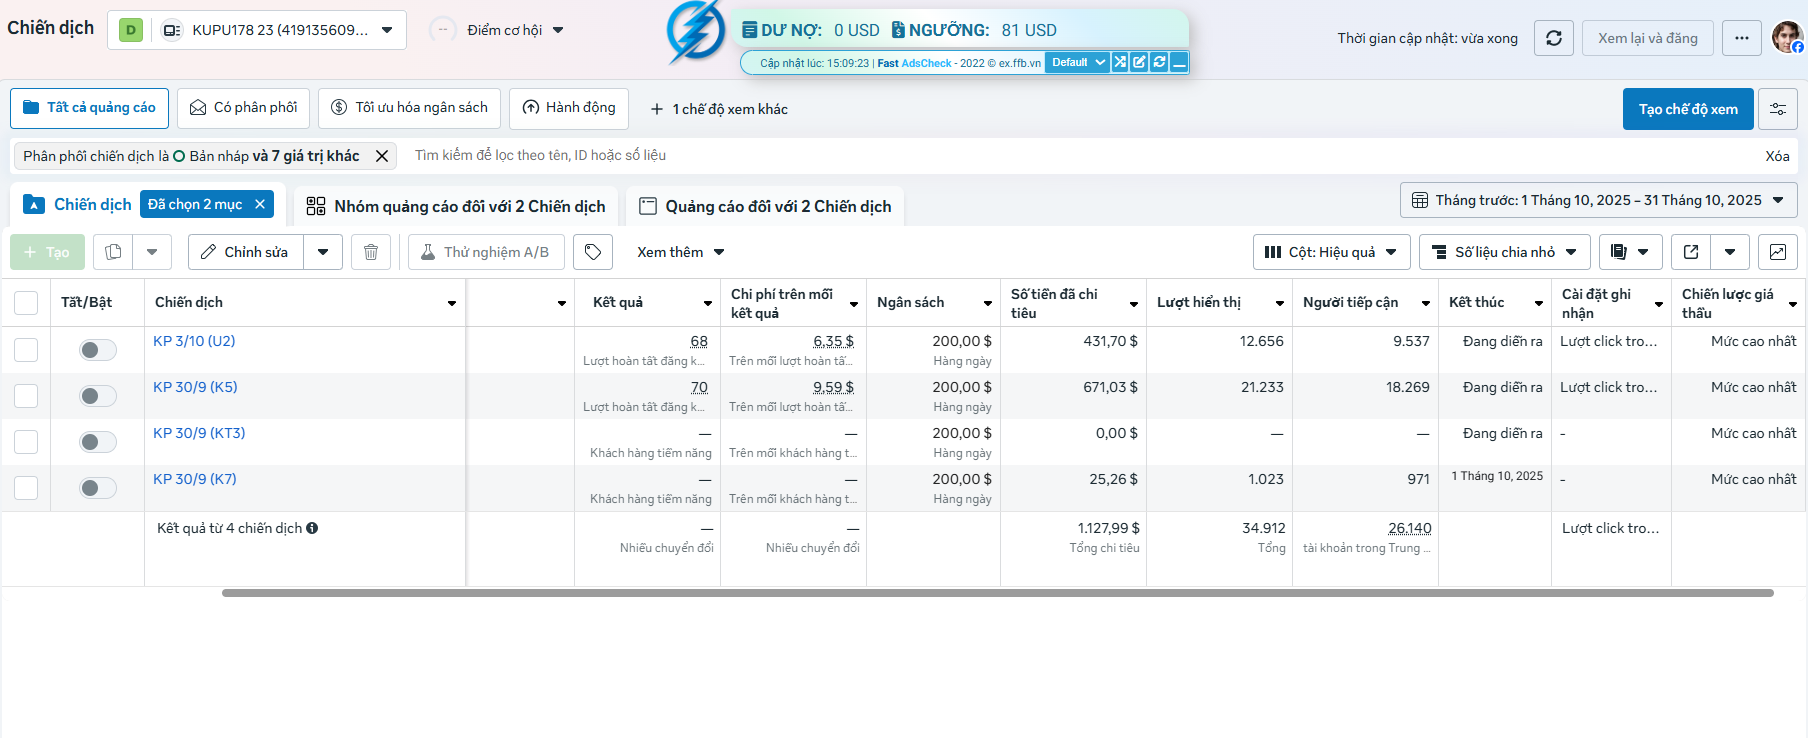Click the opportunity score circle icon

pos(443,30)
